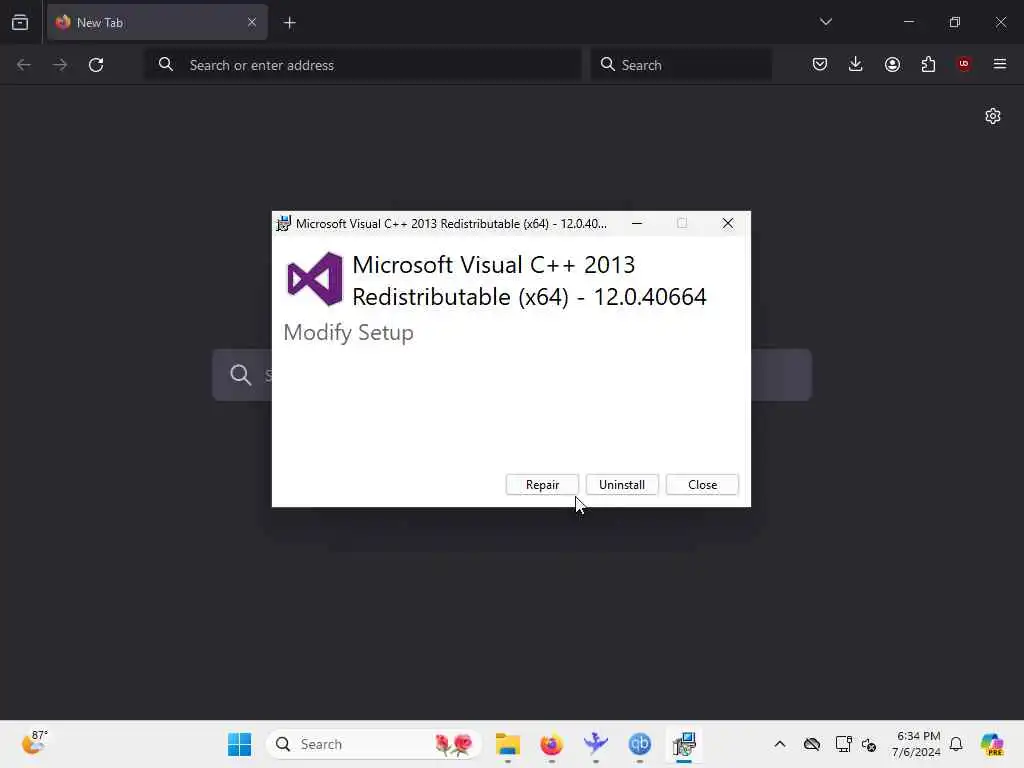
Task: Open qBittorrent from the taskbar
Action: (639, 744)
